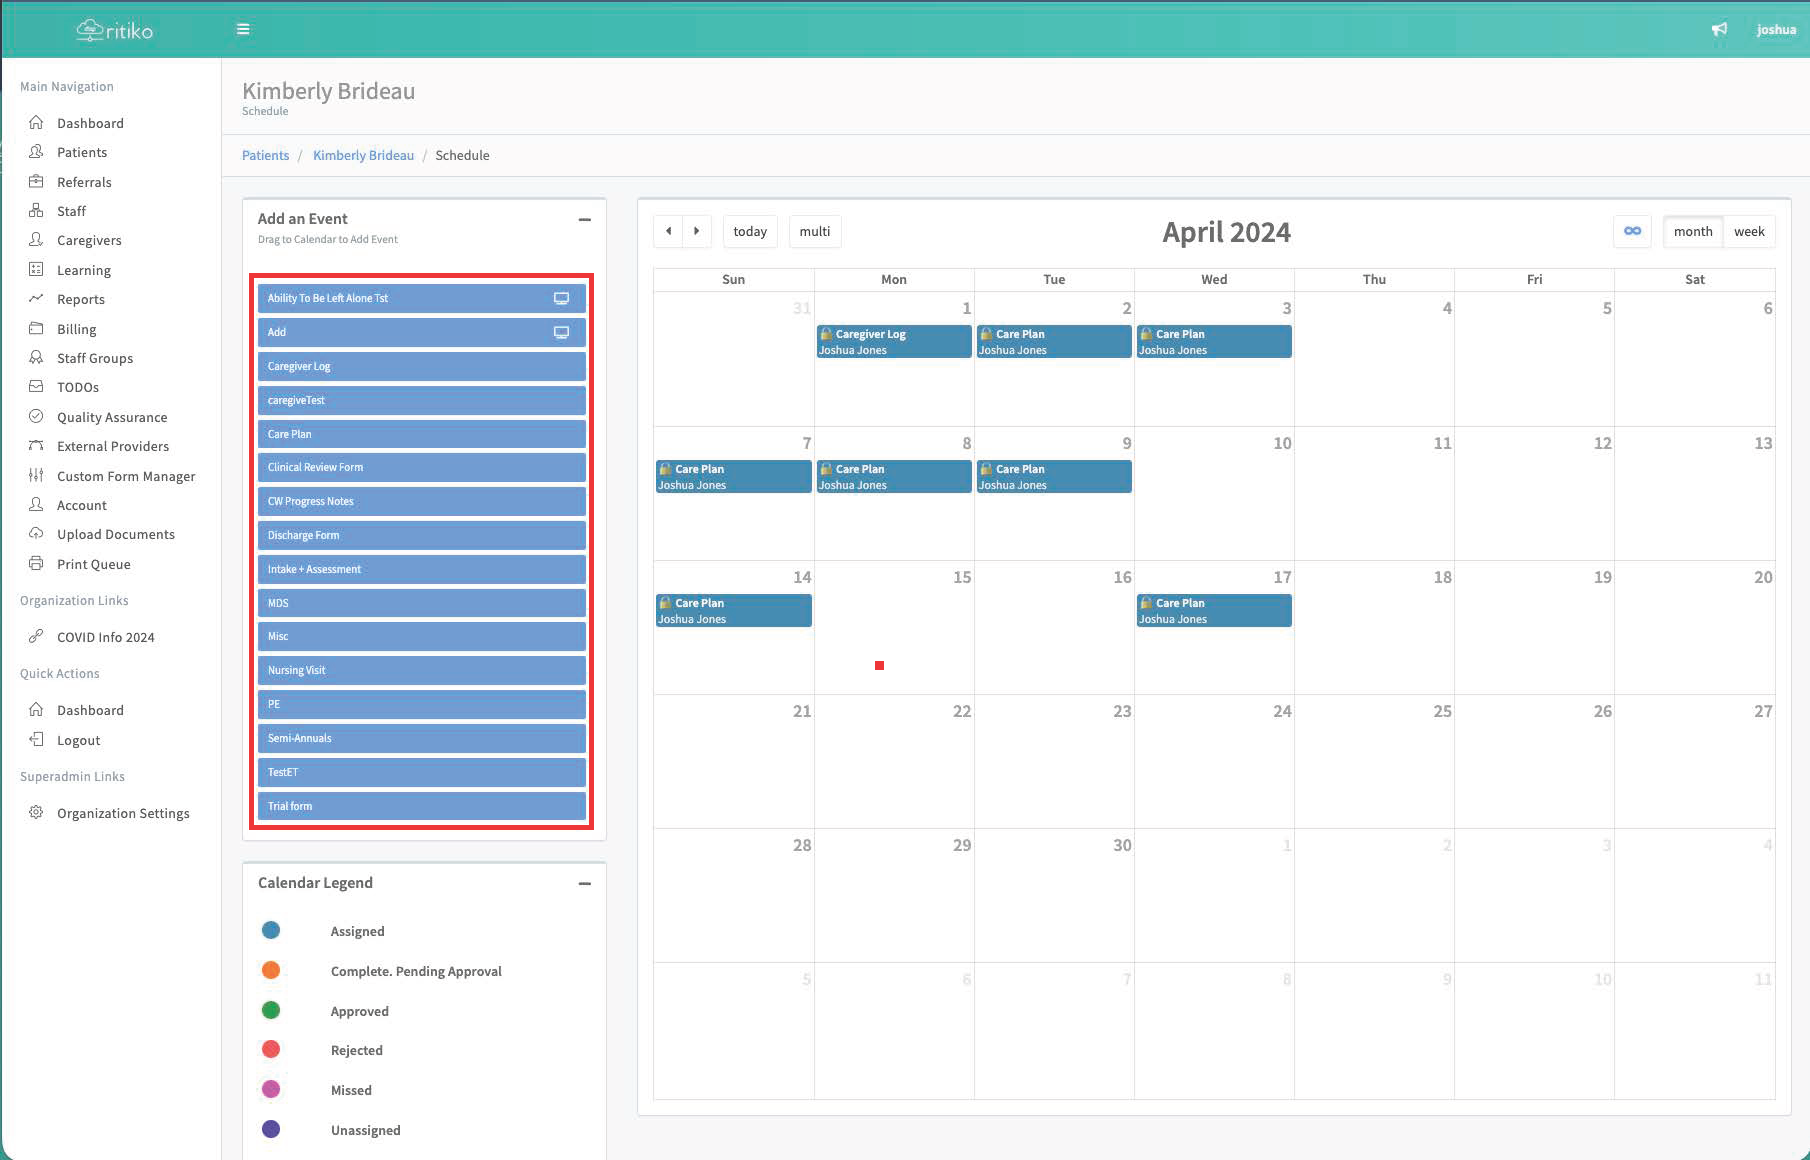Click the hamburger menu icon
This screenshot has width=1810, height=1160.
click(x=243, y=29)
